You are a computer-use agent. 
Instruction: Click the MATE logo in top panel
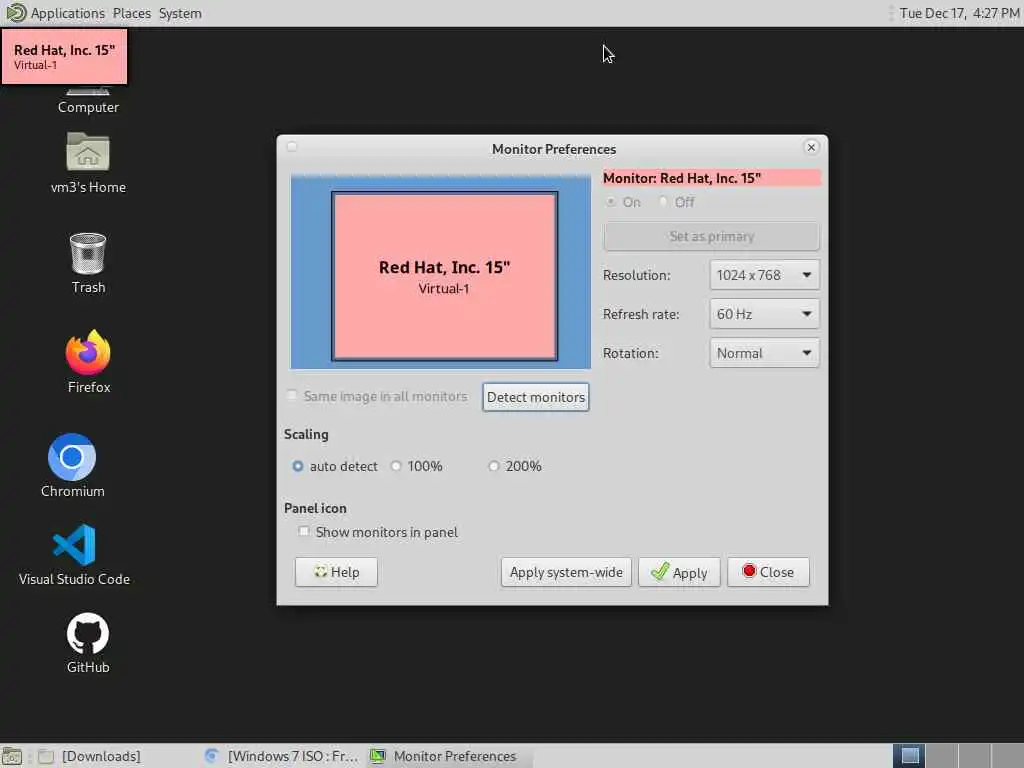[x=16, y=12]
